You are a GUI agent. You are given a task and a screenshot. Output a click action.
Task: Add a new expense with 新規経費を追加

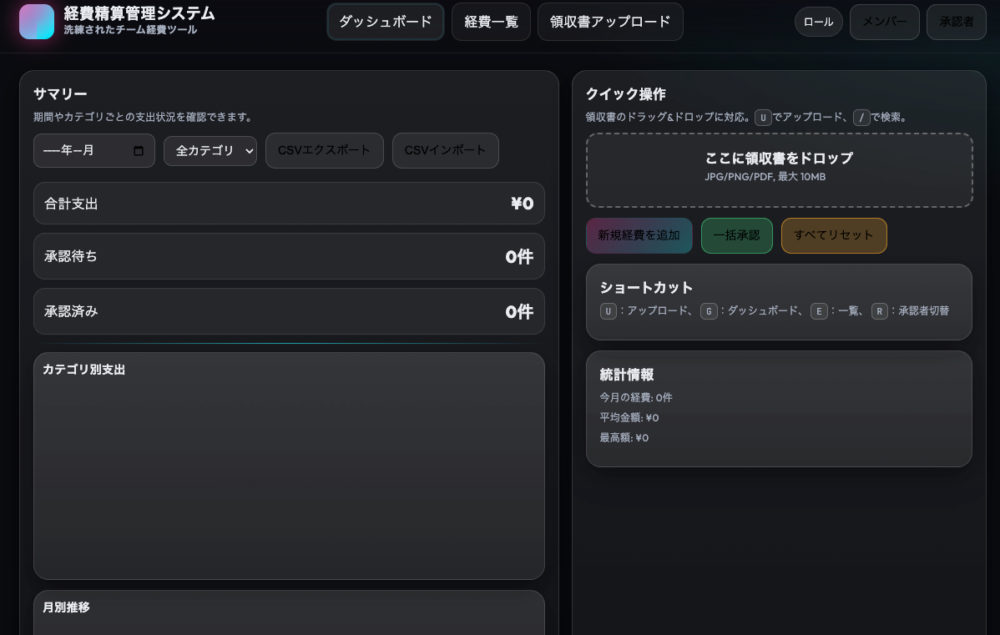pyautogui.click(x=639, y=236)
